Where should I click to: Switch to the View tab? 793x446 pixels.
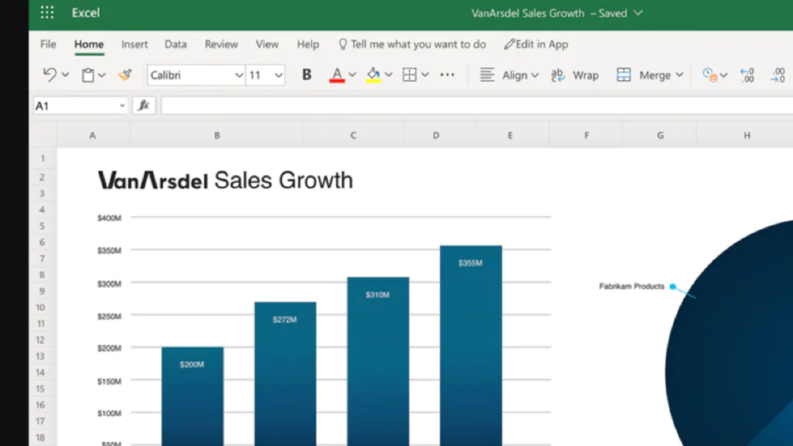(267, 44)
